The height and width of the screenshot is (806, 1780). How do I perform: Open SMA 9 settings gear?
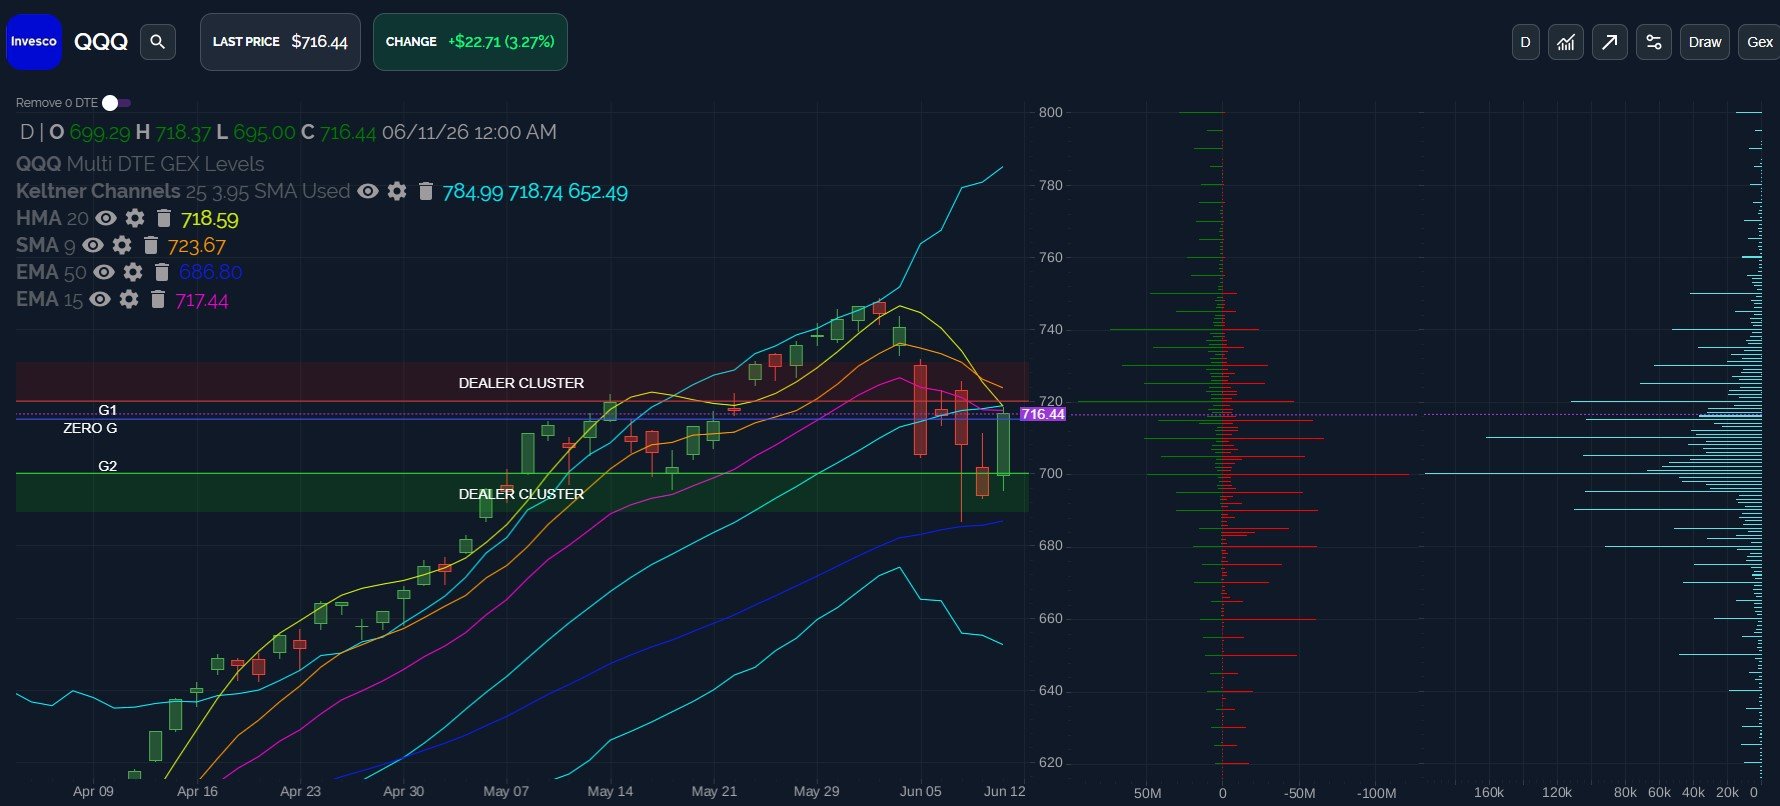122,245
